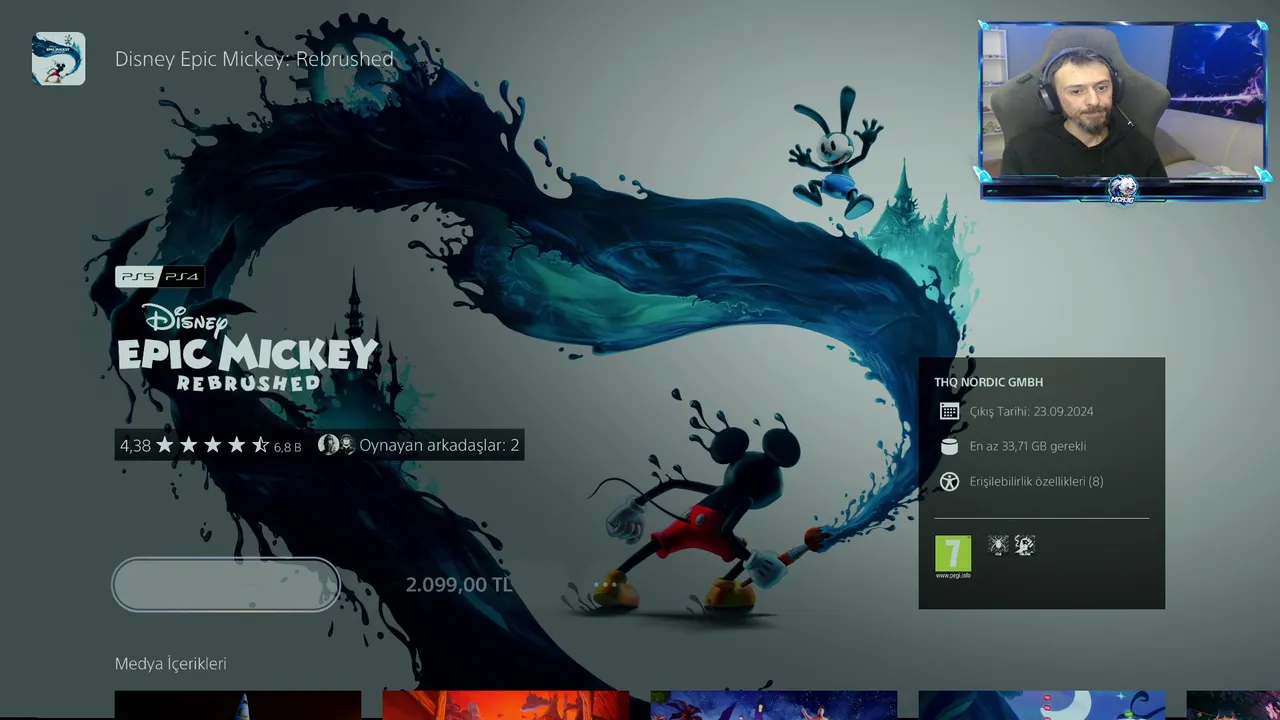
Task: Open 'Erişilebilirlik özellikleri (8)' link
Action: pyautogui.click(x=1036, y=481)
